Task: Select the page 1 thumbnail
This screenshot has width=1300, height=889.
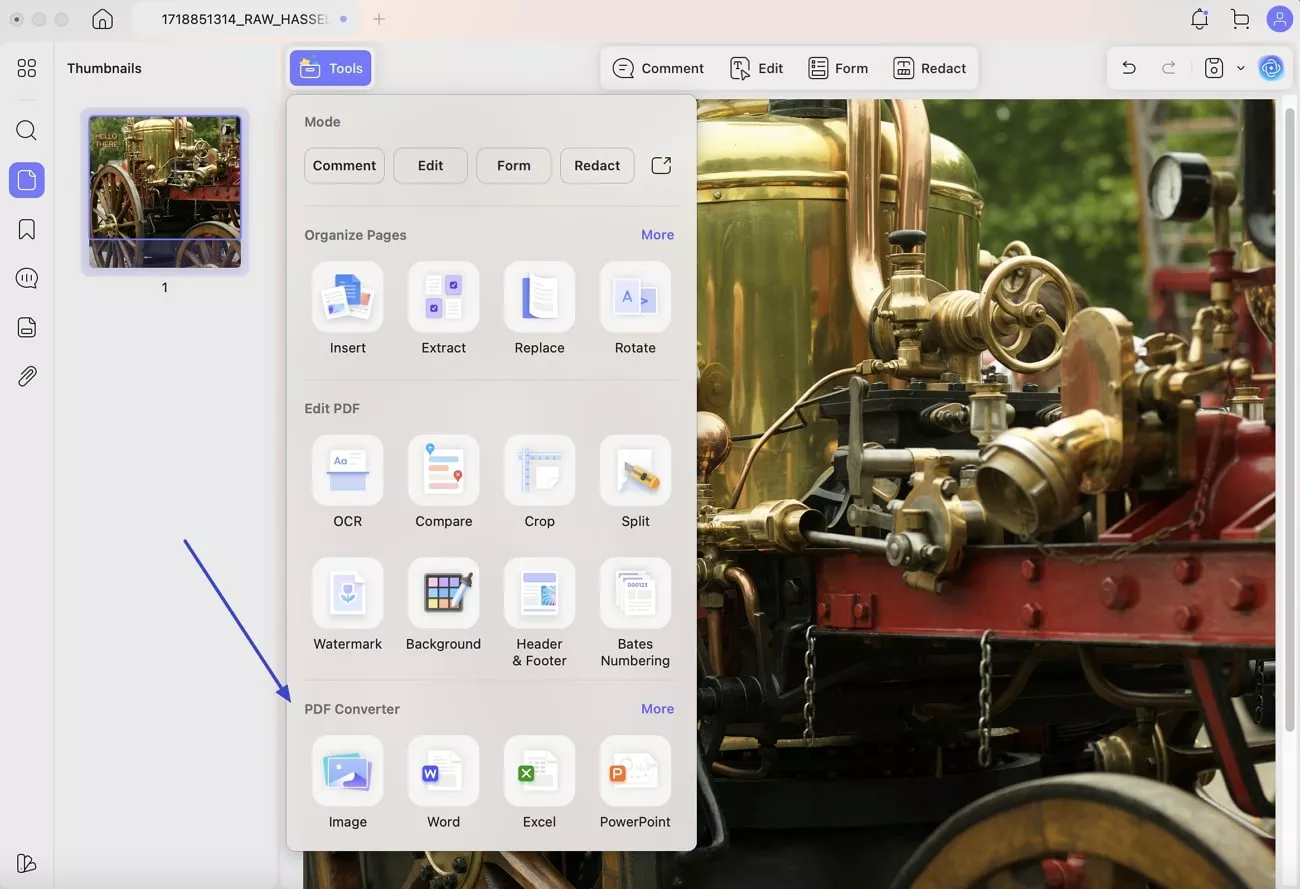Action: [x=164, y=192]
